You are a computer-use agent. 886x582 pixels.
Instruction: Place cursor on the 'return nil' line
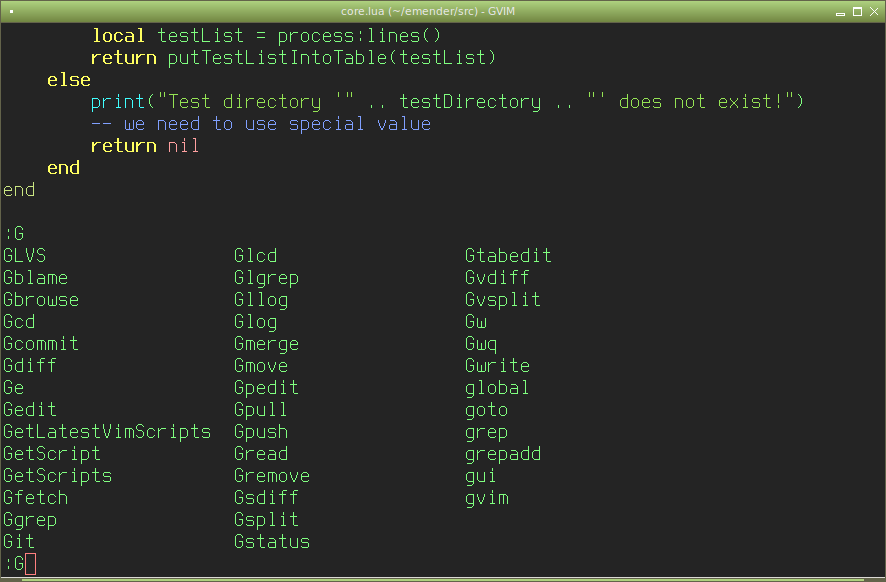145,146
